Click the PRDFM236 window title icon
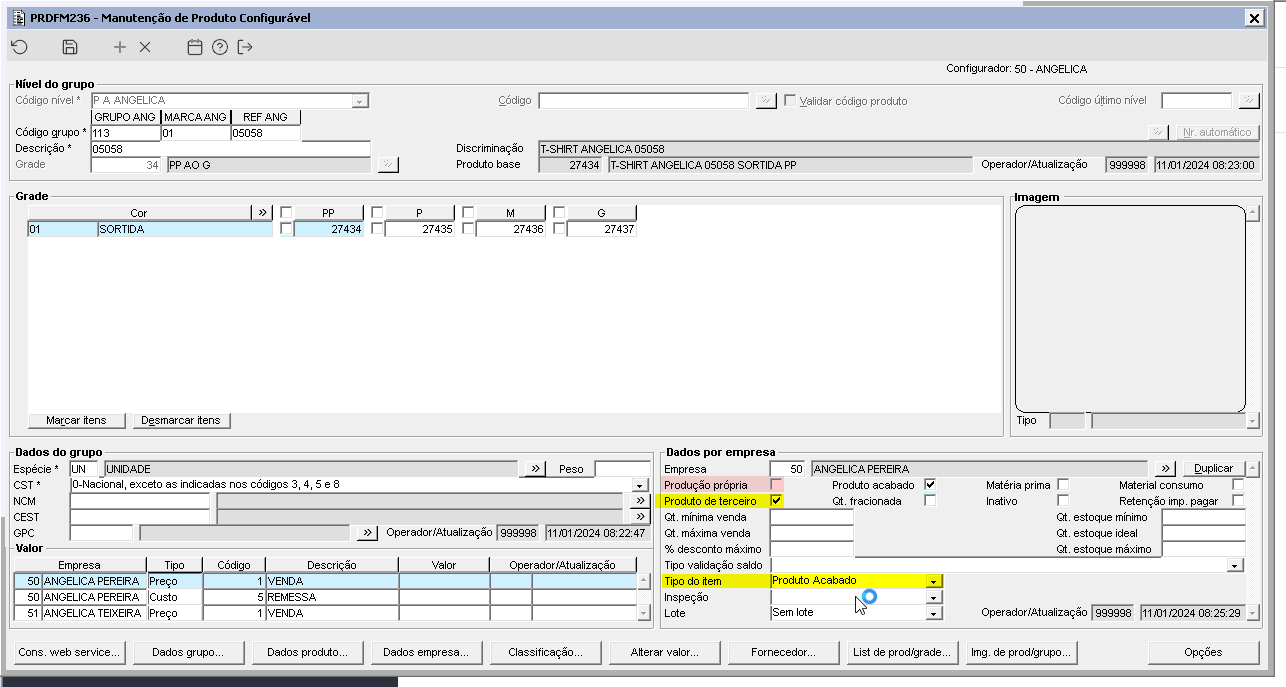1286x687 pixels. [x=17, y=17]
